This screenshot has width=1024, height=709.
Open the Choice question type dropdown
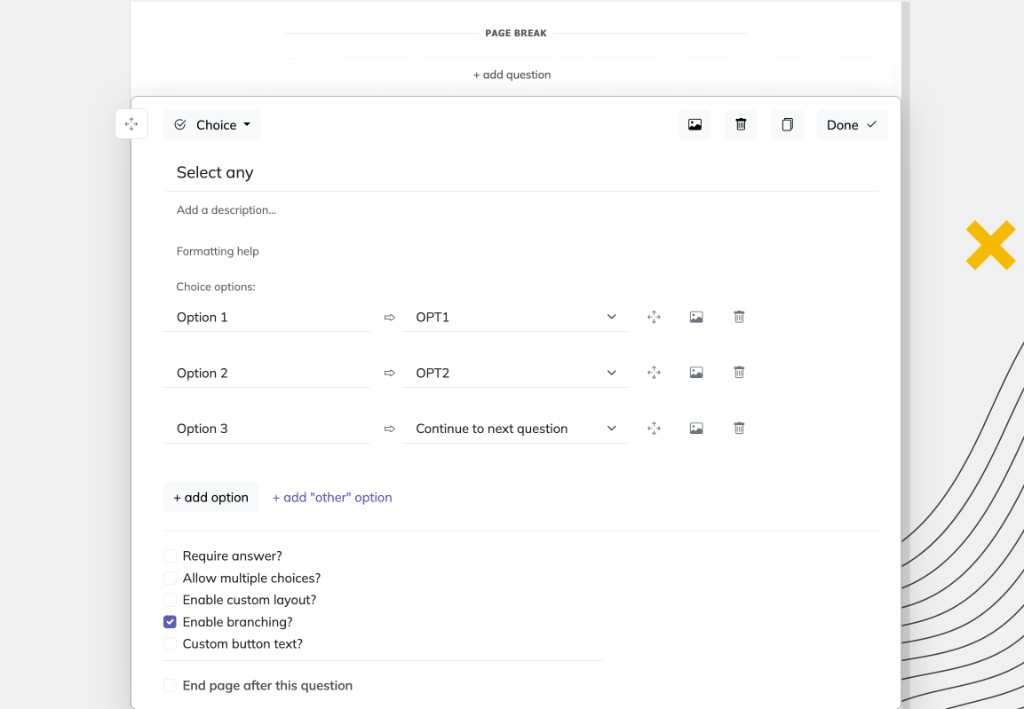click(x=212, y=125)
